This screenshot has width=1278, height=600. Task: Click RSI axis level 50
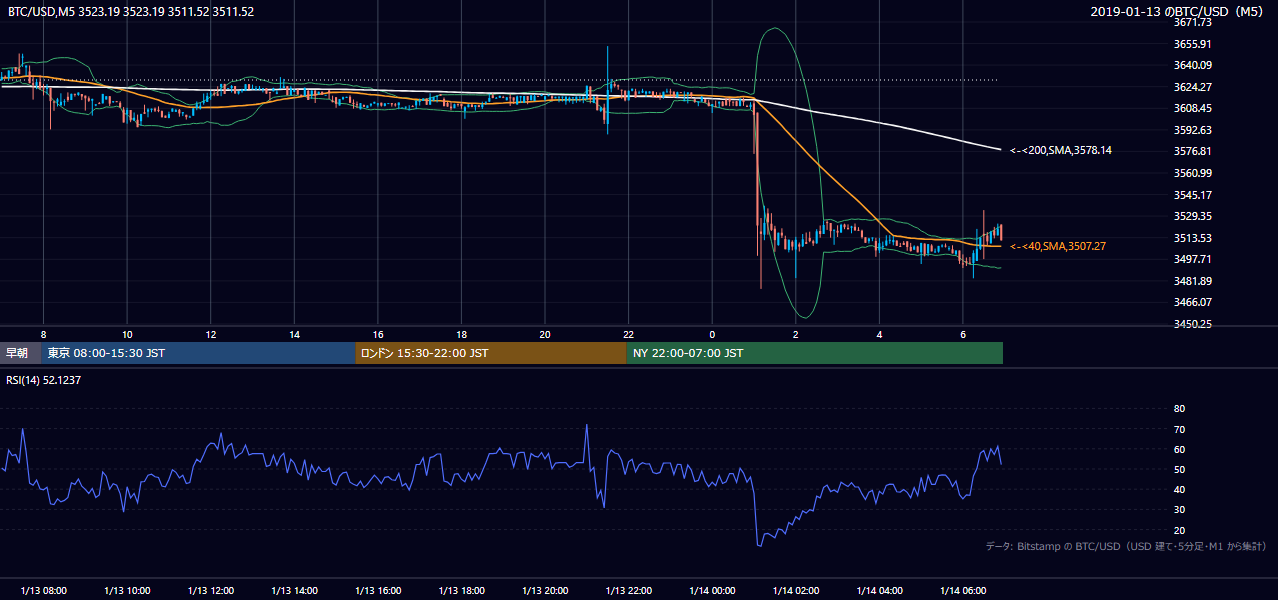[1179, 469]
